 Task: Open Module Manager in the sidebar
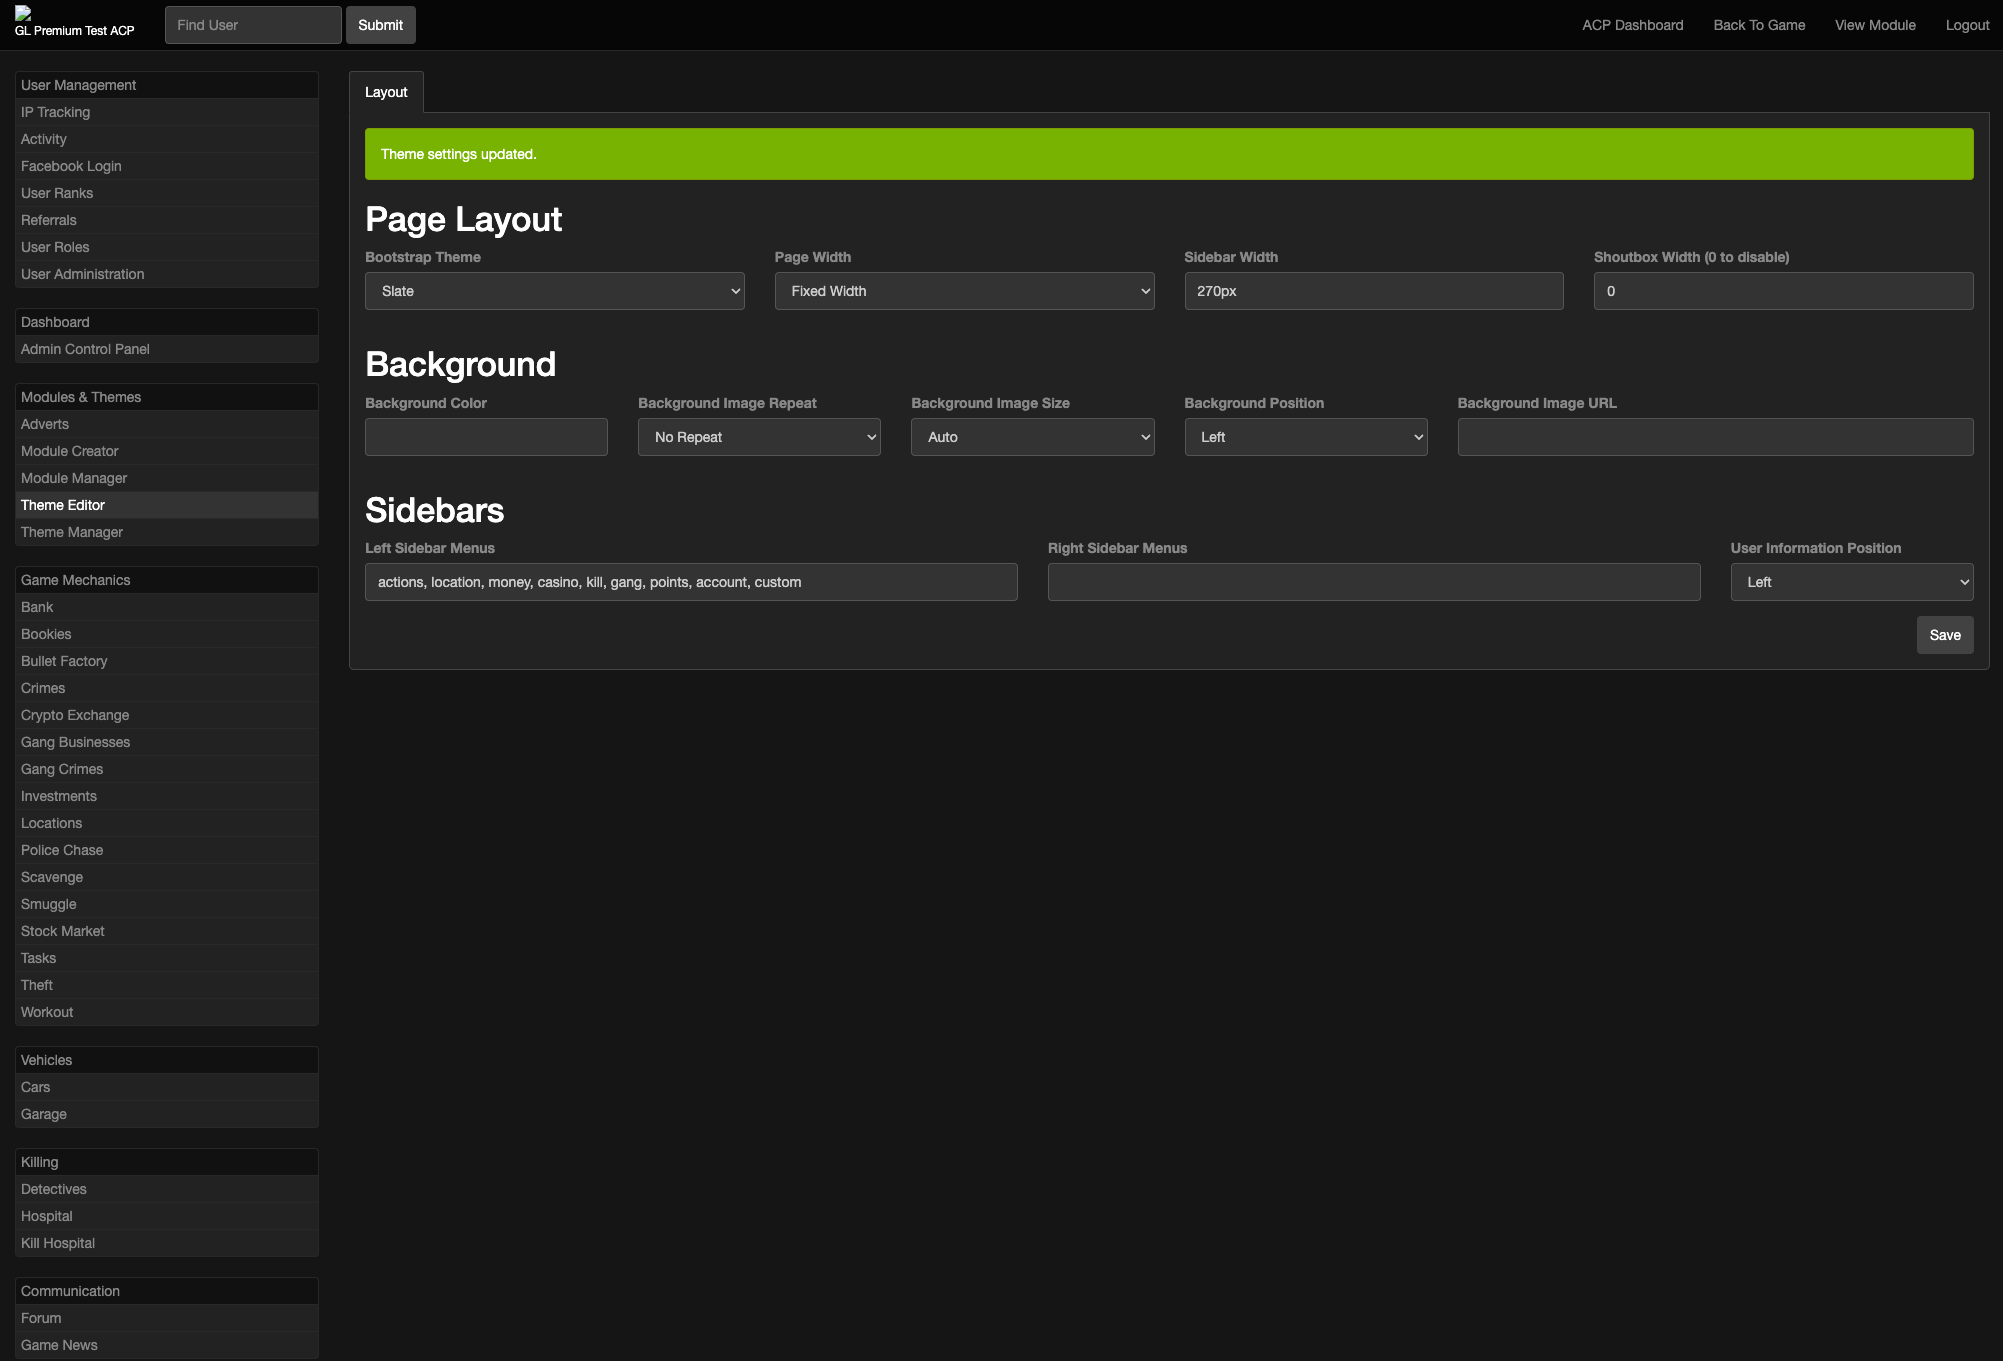tap(74, 478)
